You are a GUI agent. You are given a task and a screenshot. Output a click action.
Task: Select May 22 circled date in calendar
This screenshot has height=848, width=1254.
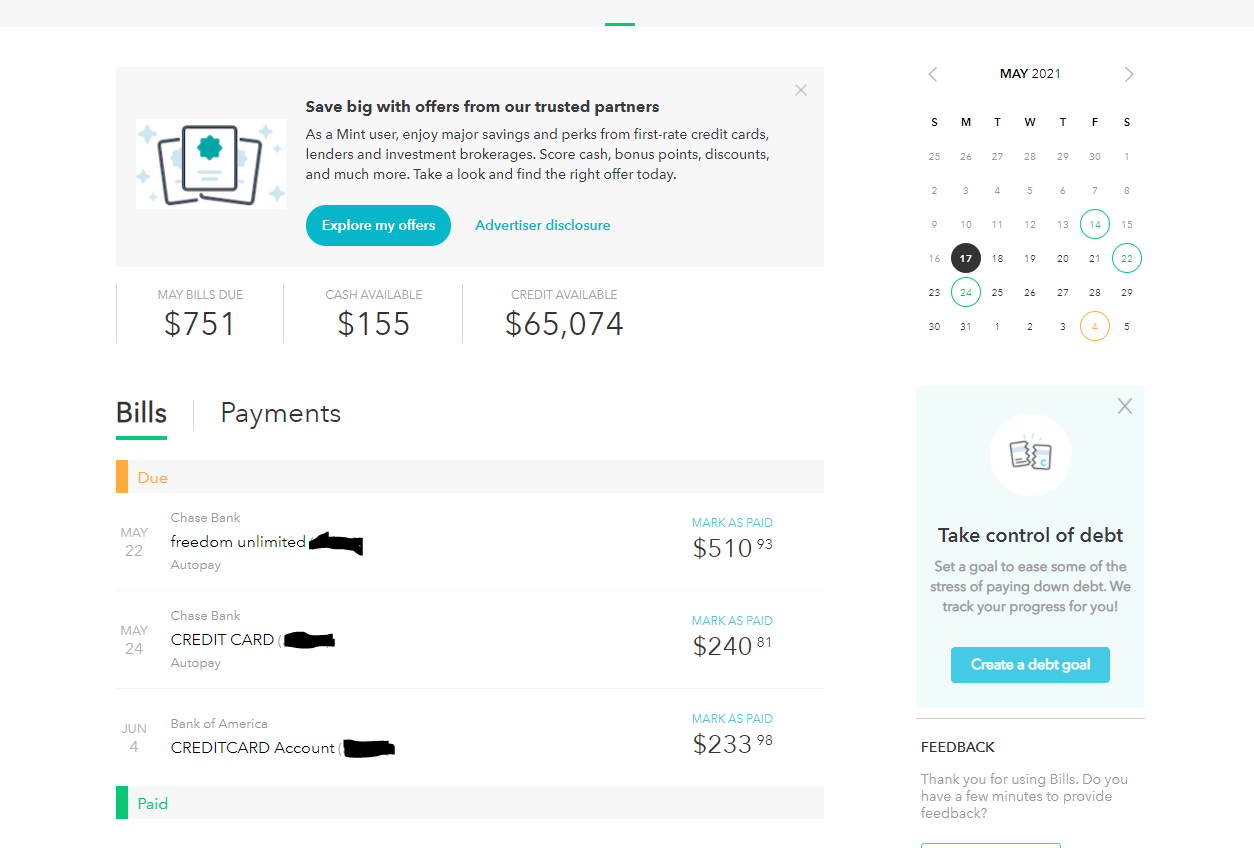click(1127, 258)
